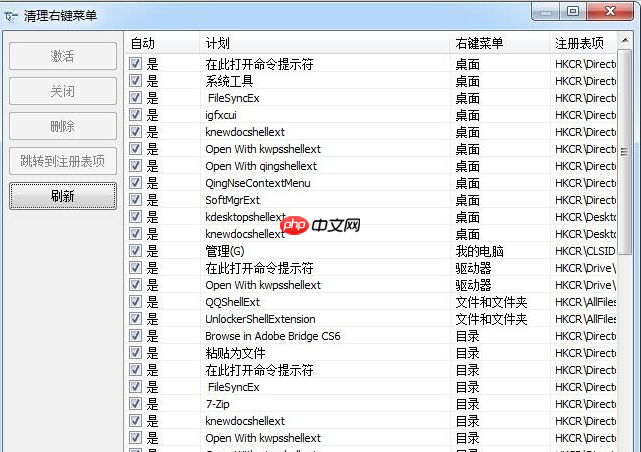The image size is (641, 452).
Task: Select the Open With qingshellext entry
Action: point(261,166)
